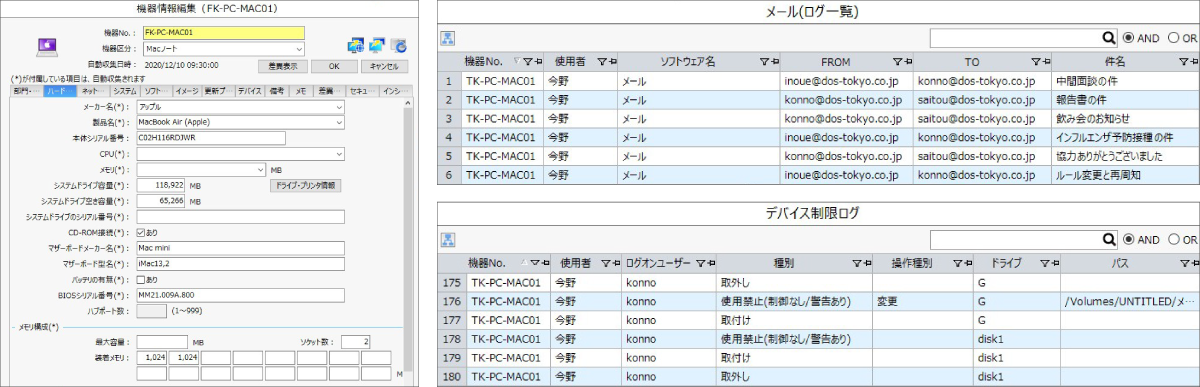Open the 製品名 dropdown showing MacBook Air
The width and height of the screenshot is (1200, 387).
pyautogui.click(x=241, y=122)
